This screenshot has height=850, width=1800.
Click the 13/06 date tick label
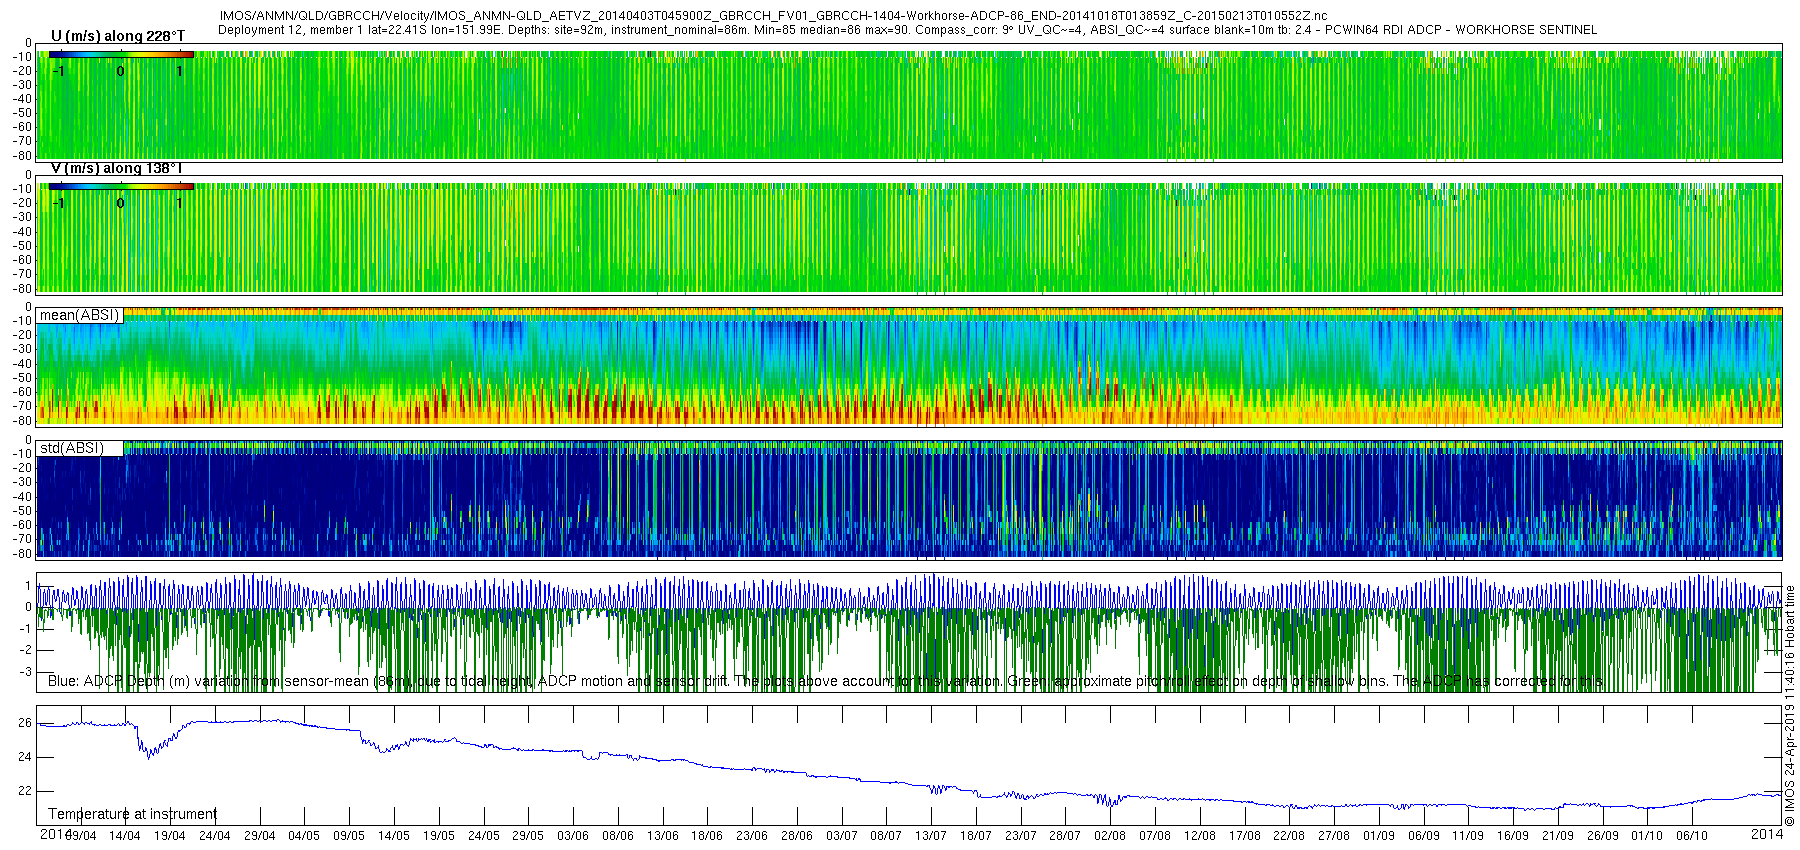[663, 836]
